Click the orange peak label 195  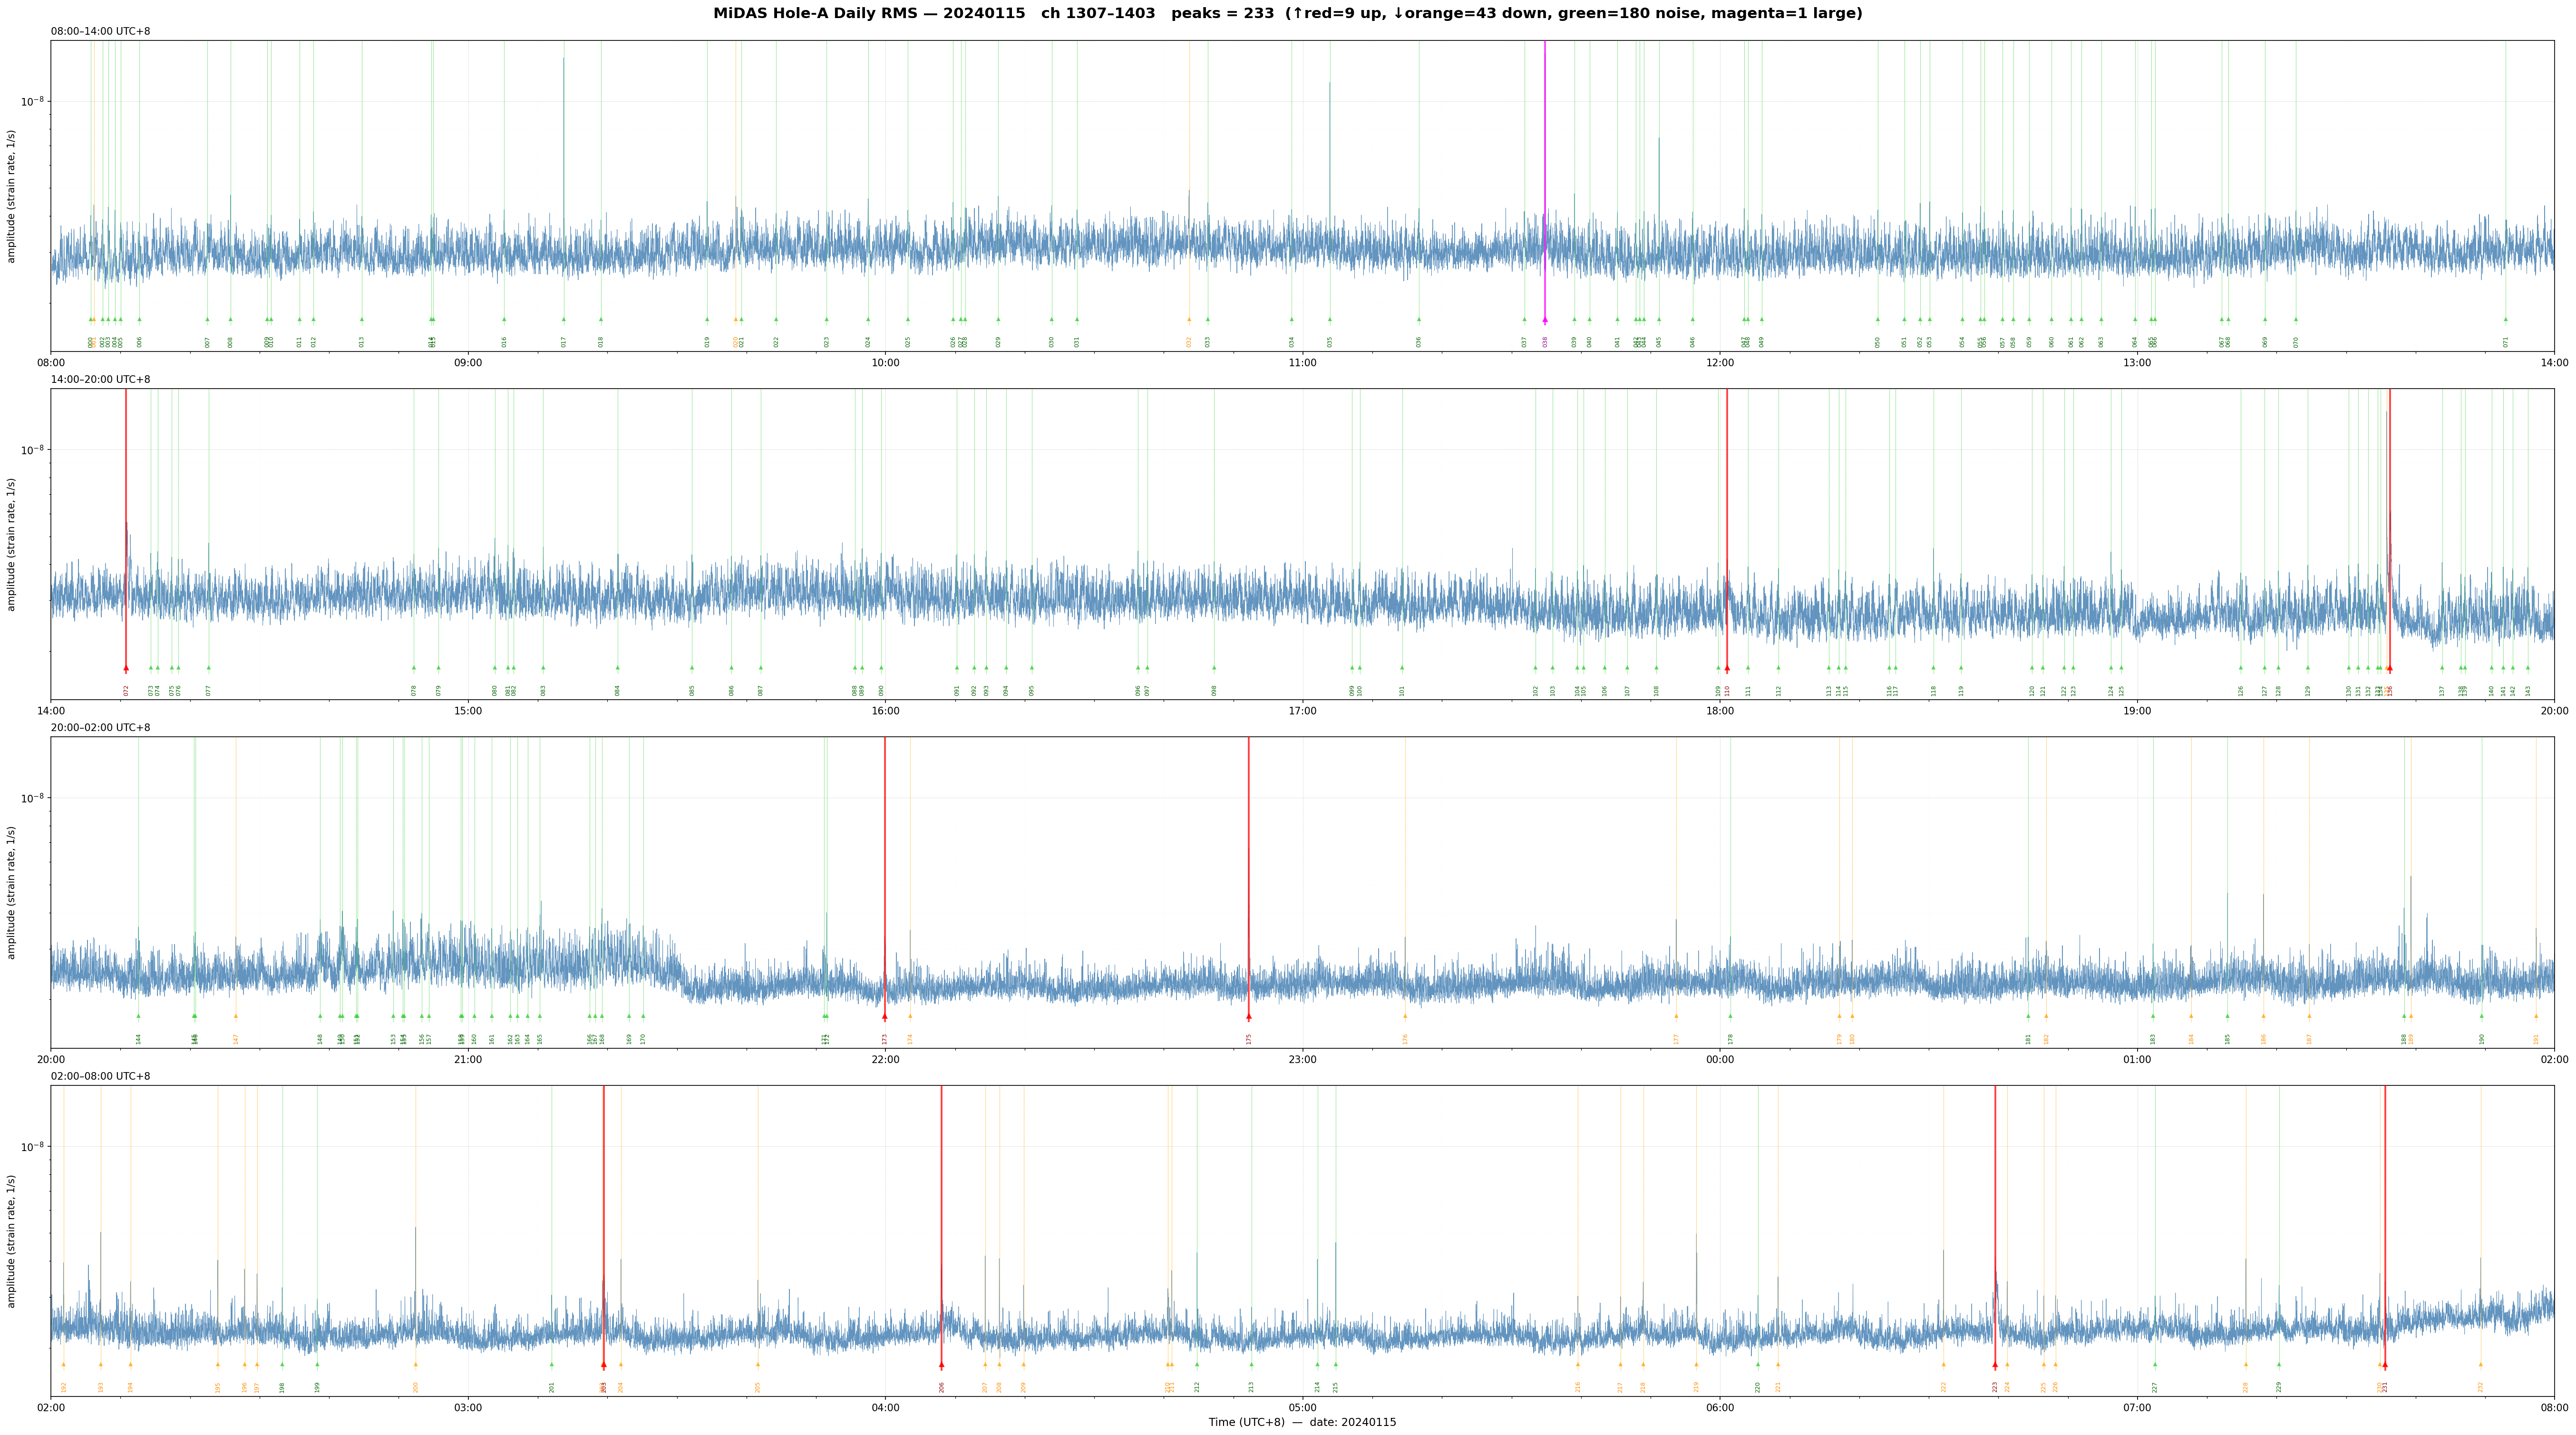click(x=218, y=1387)
